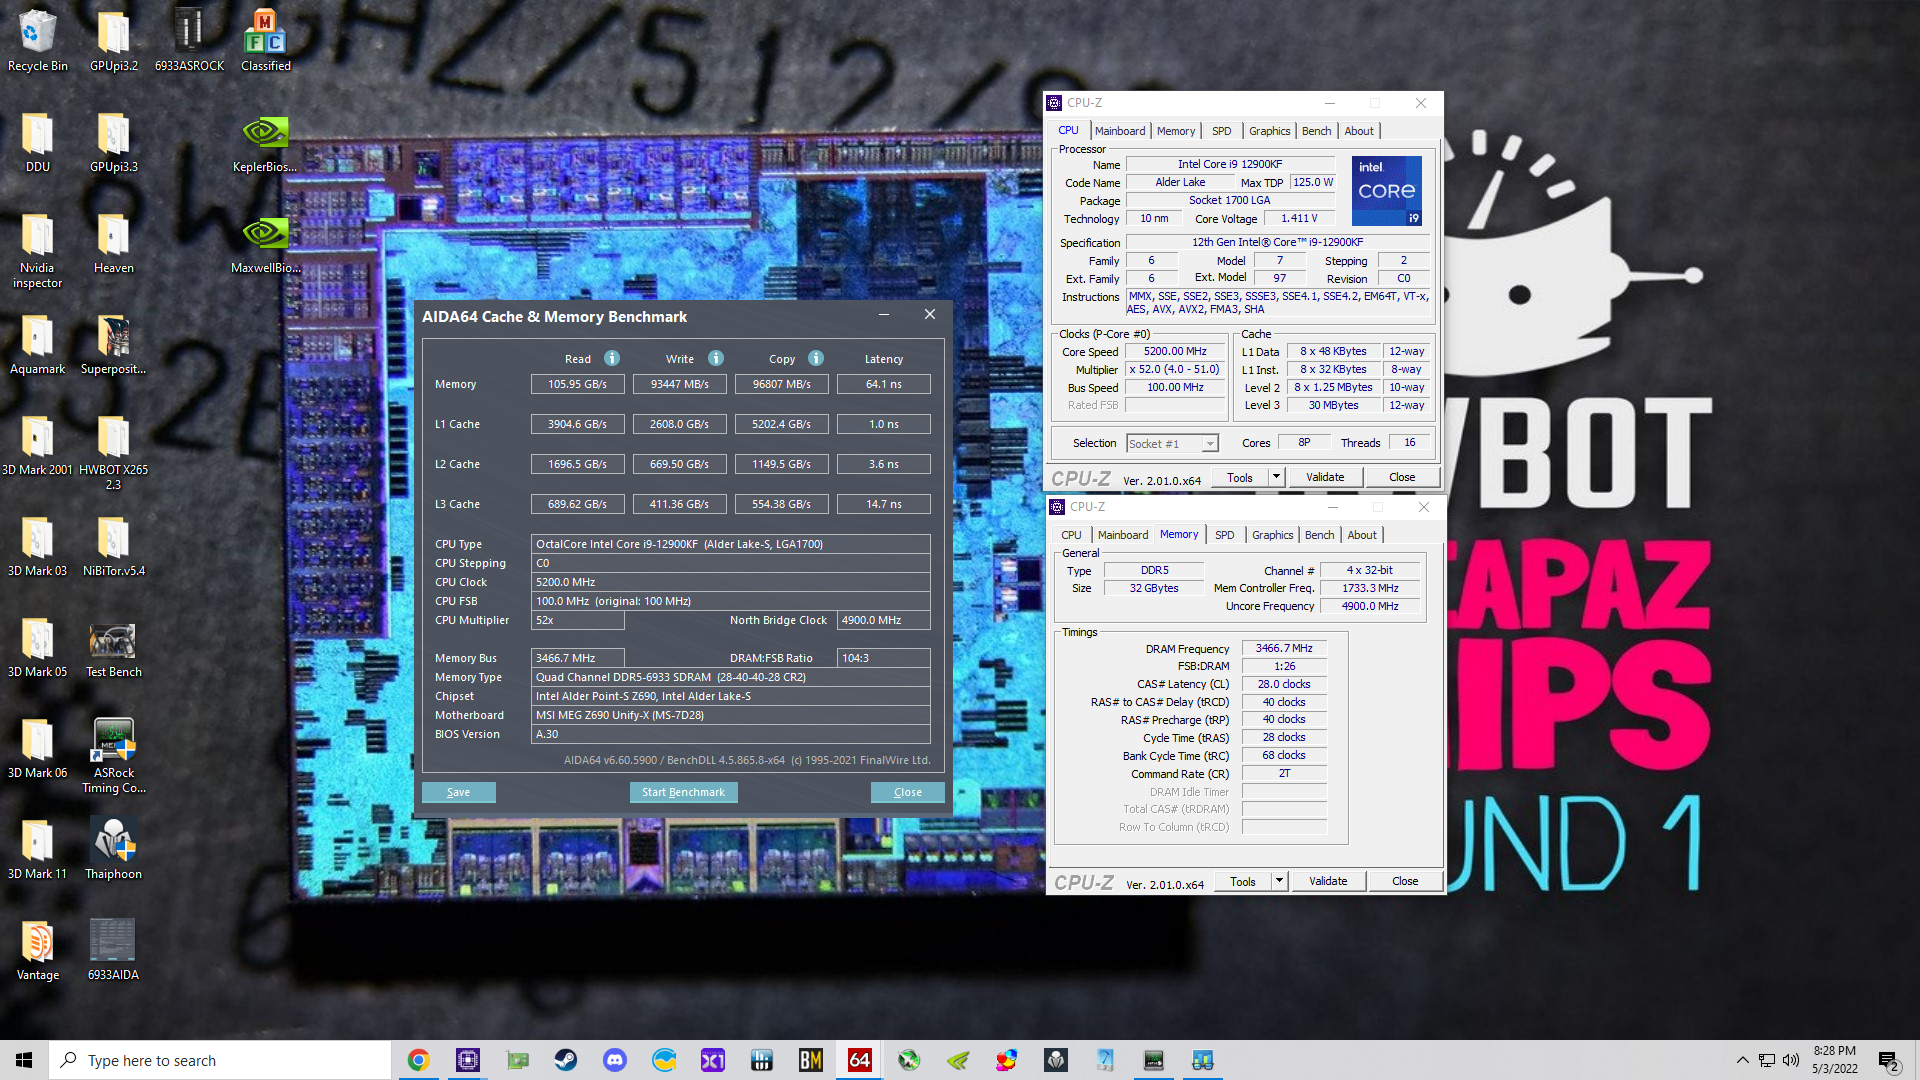Launch the Classified desktop shortcut
Image resolution: width=1920 pixels, height=1080 pixels.
[x=265, y=40]
